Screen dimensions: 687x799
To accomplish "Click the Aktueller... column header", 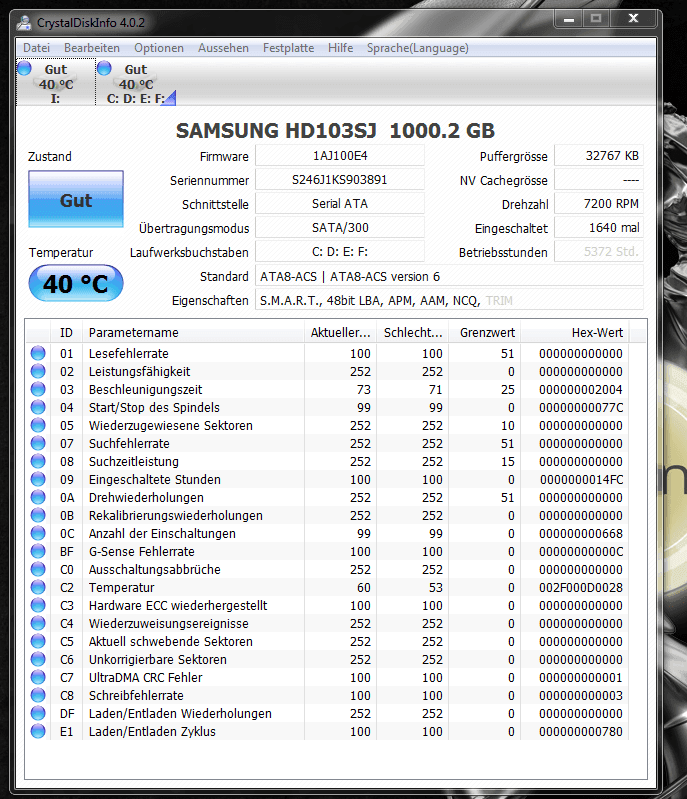I will click(x=340, y=333).
